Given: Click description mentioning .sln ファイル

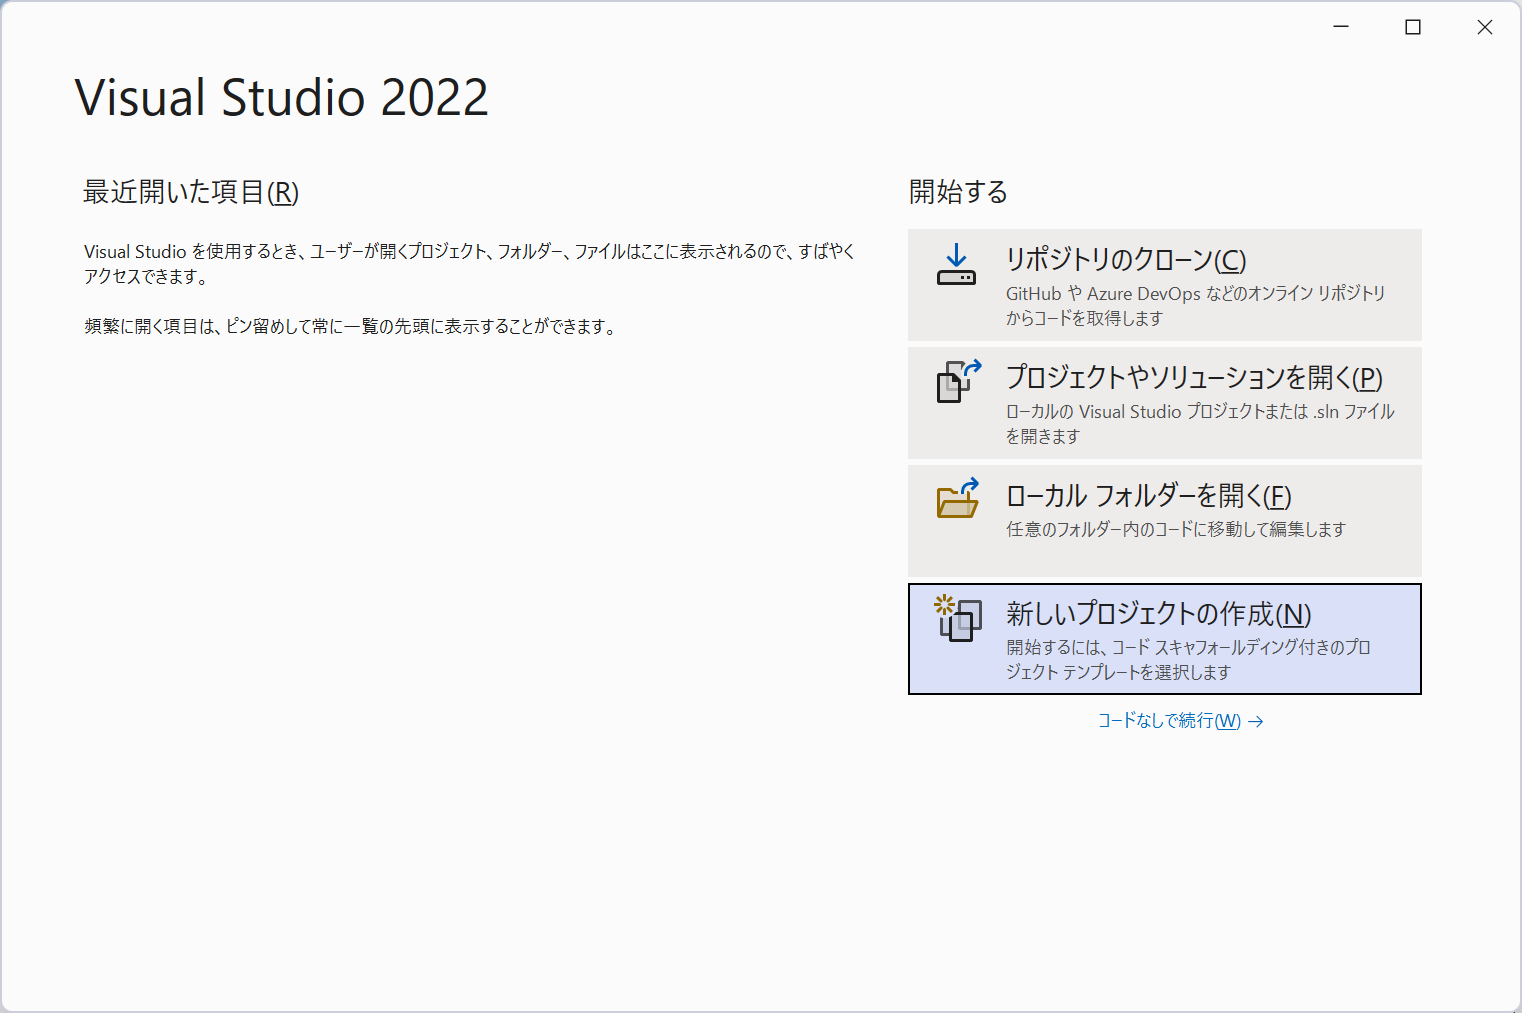Looking at the screenshot, I should (1200, 424).
